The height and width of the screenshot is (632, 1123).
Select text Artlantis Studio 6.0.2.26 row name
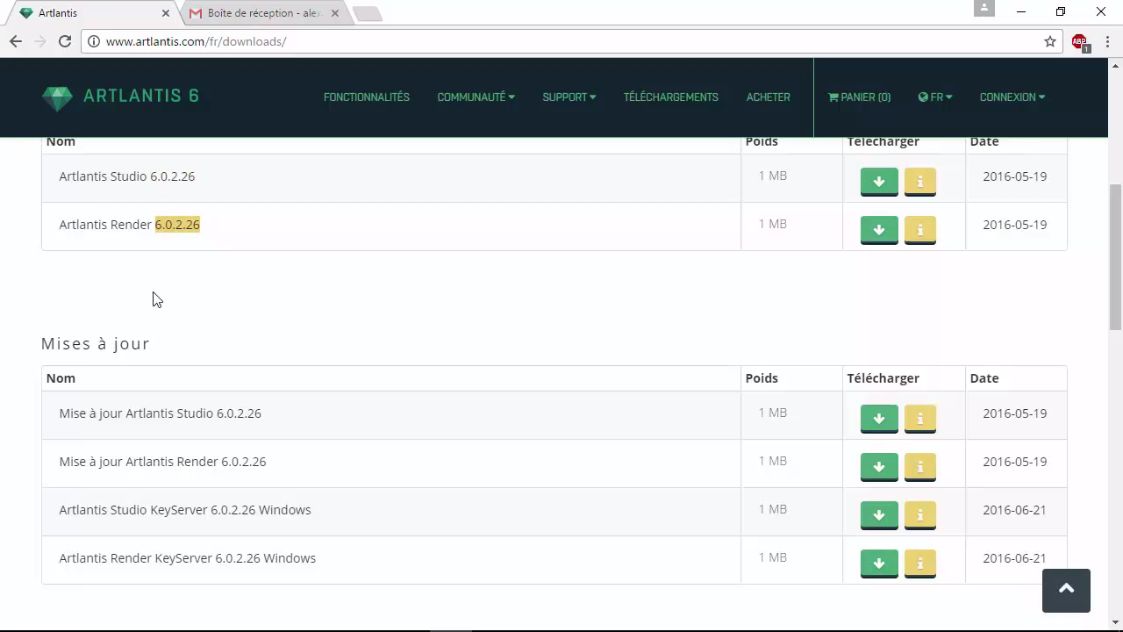tap(127, 176)
